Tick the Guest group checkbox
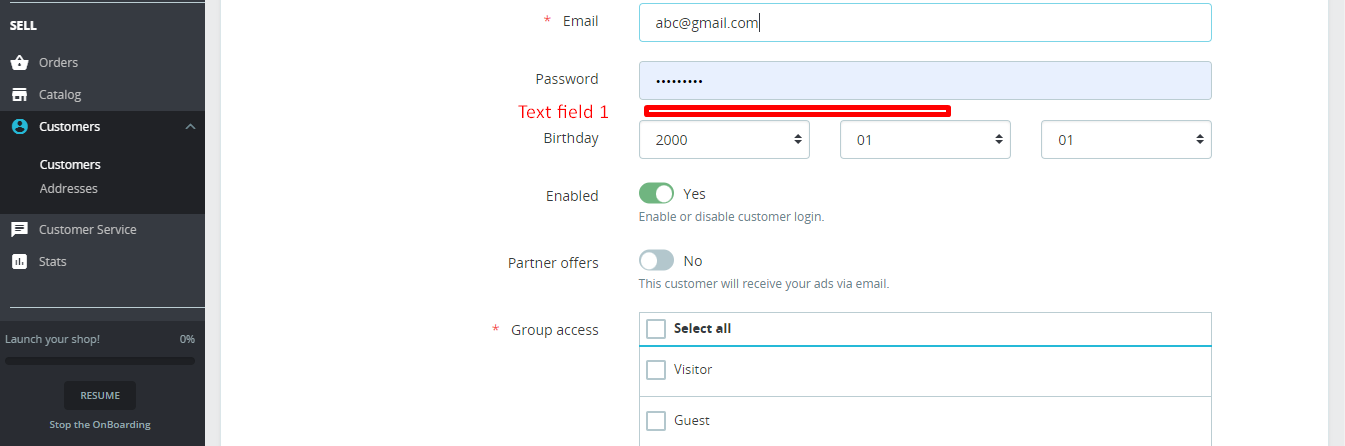Image resolution: width=1345 pixels, height=446 pixels. tap(656, 421)
